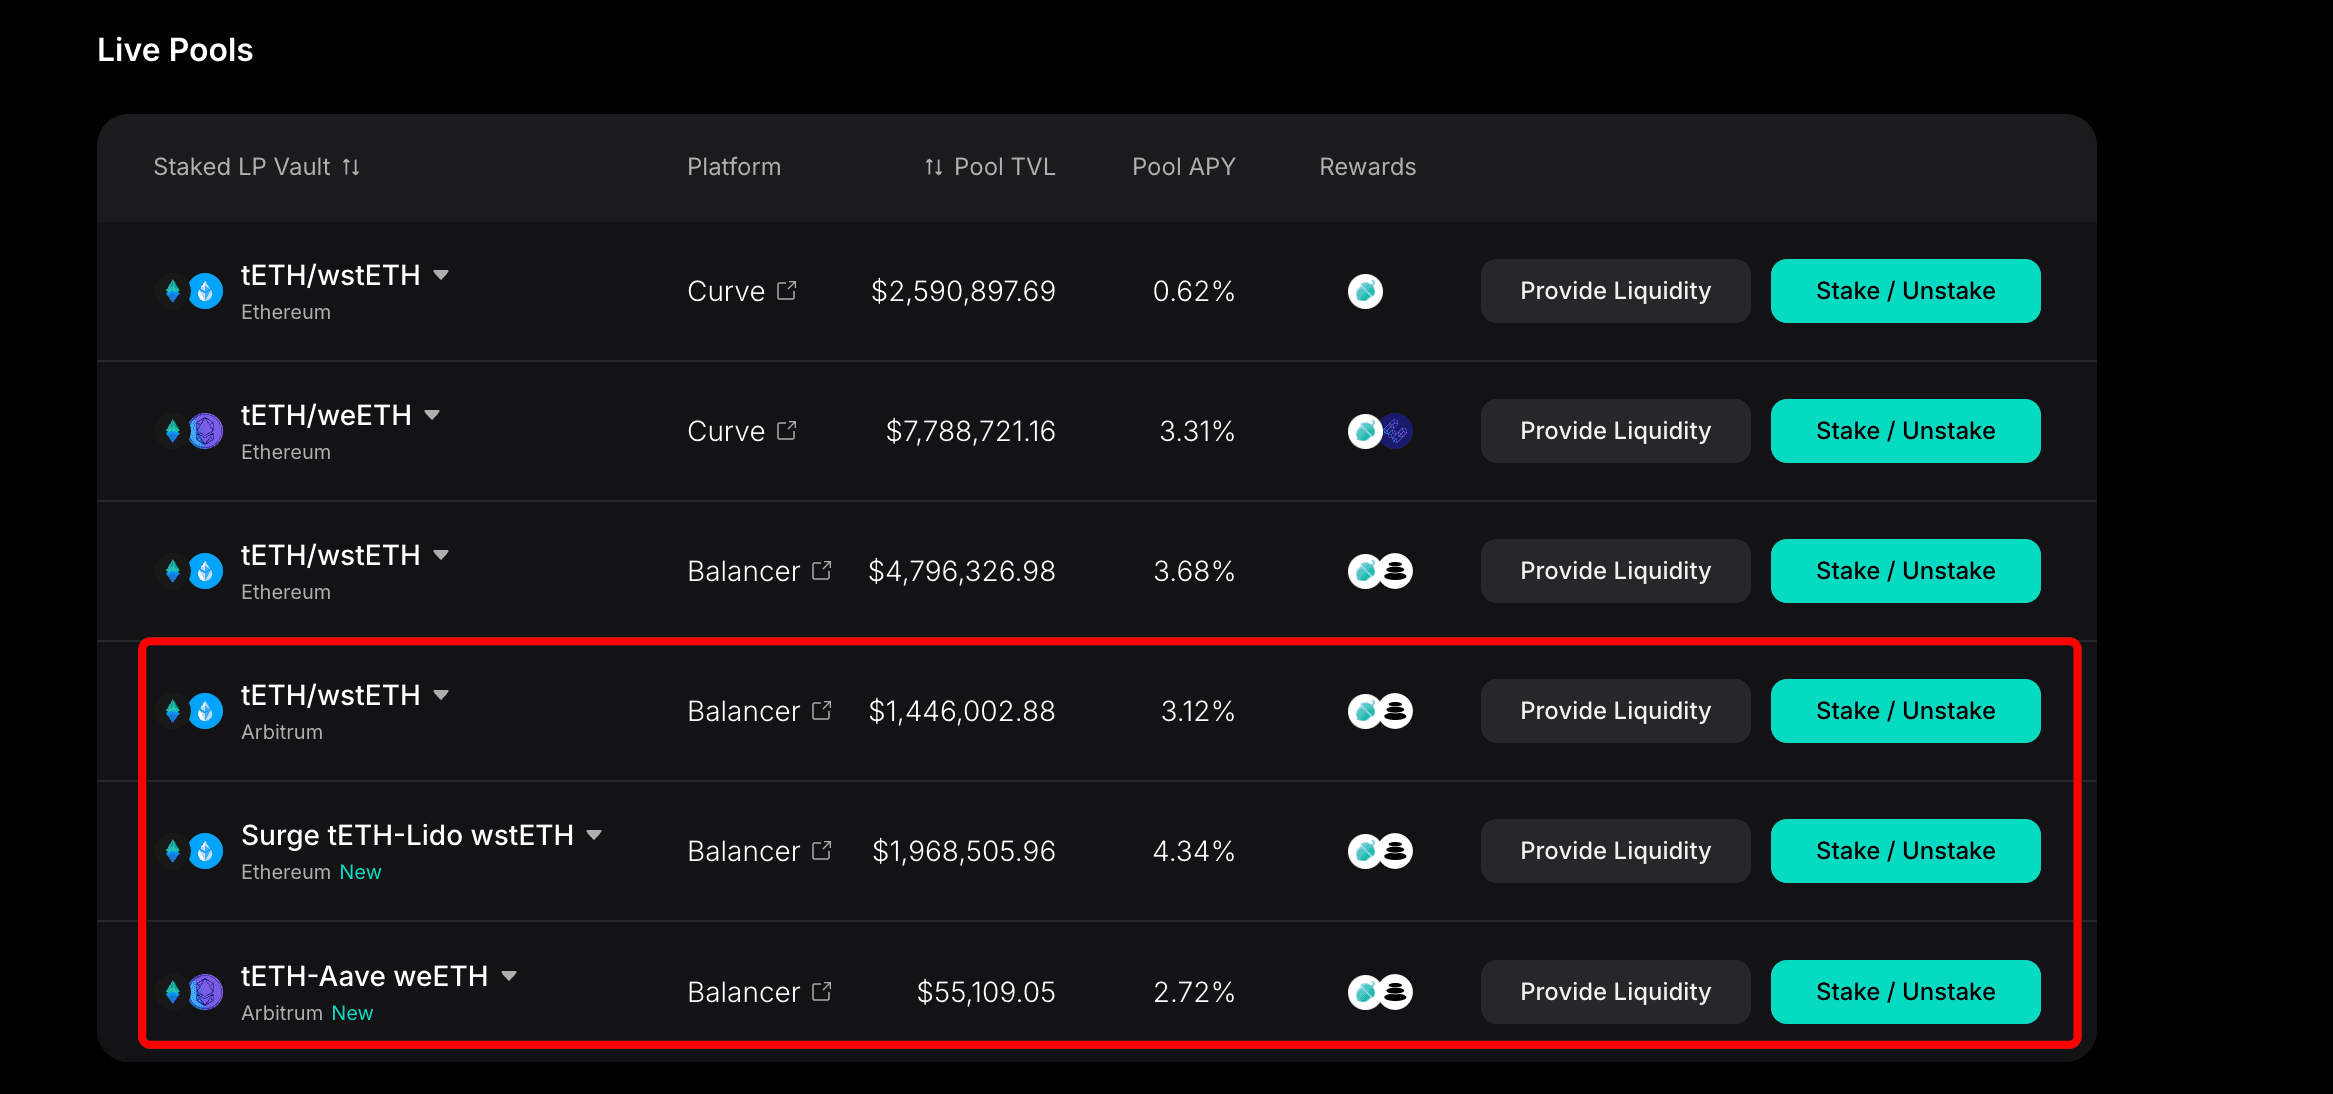Image resolution: width=2333 pixels, height=1094 pixels.
Task: Click Pool TVL header label
Action: [1005, 167]
